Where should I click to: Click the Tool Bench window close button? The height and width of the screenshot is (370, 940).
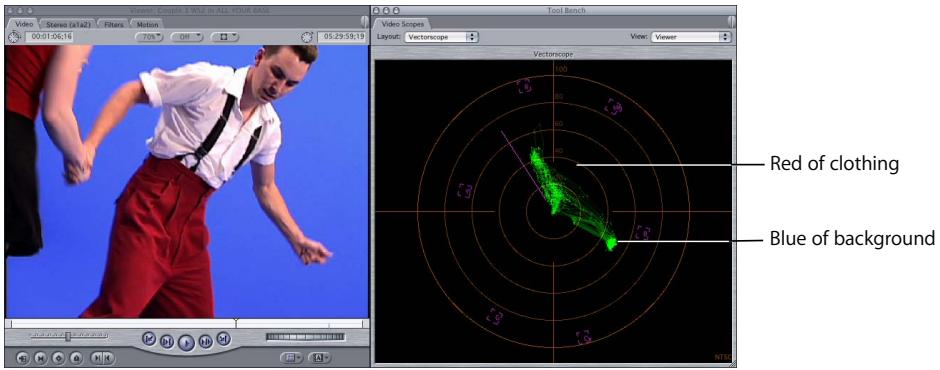(377, 11)
